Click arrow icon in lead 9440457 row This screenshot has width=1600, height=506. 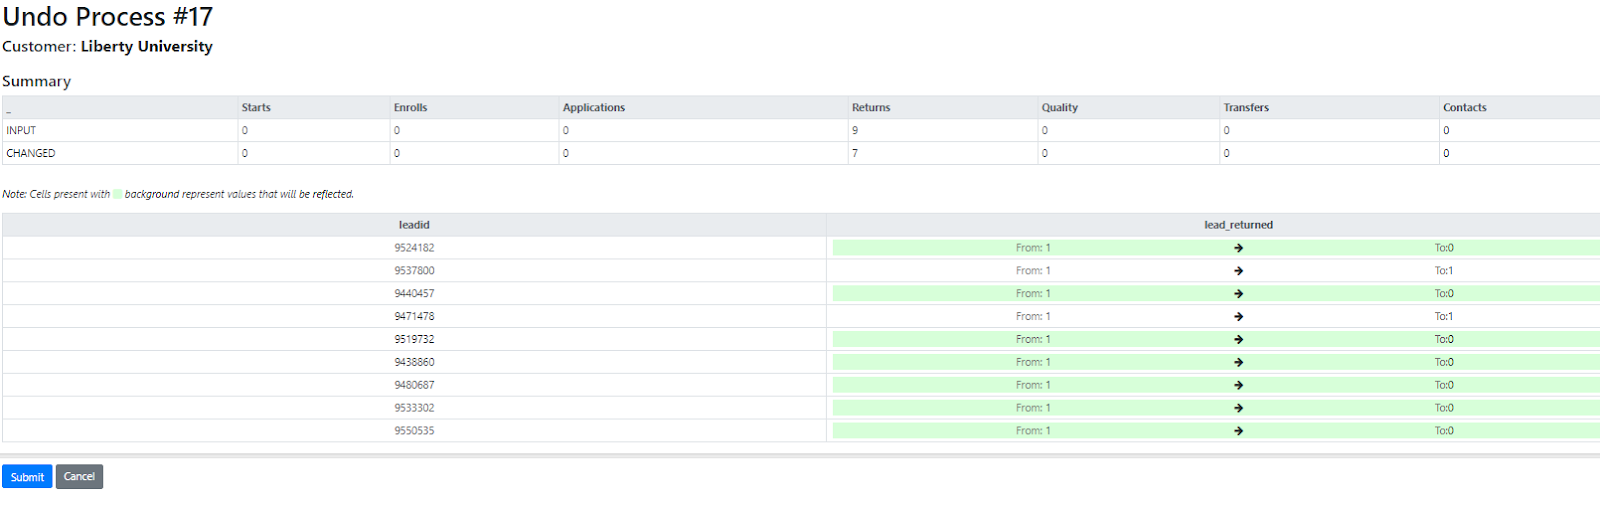point(1238,294)
